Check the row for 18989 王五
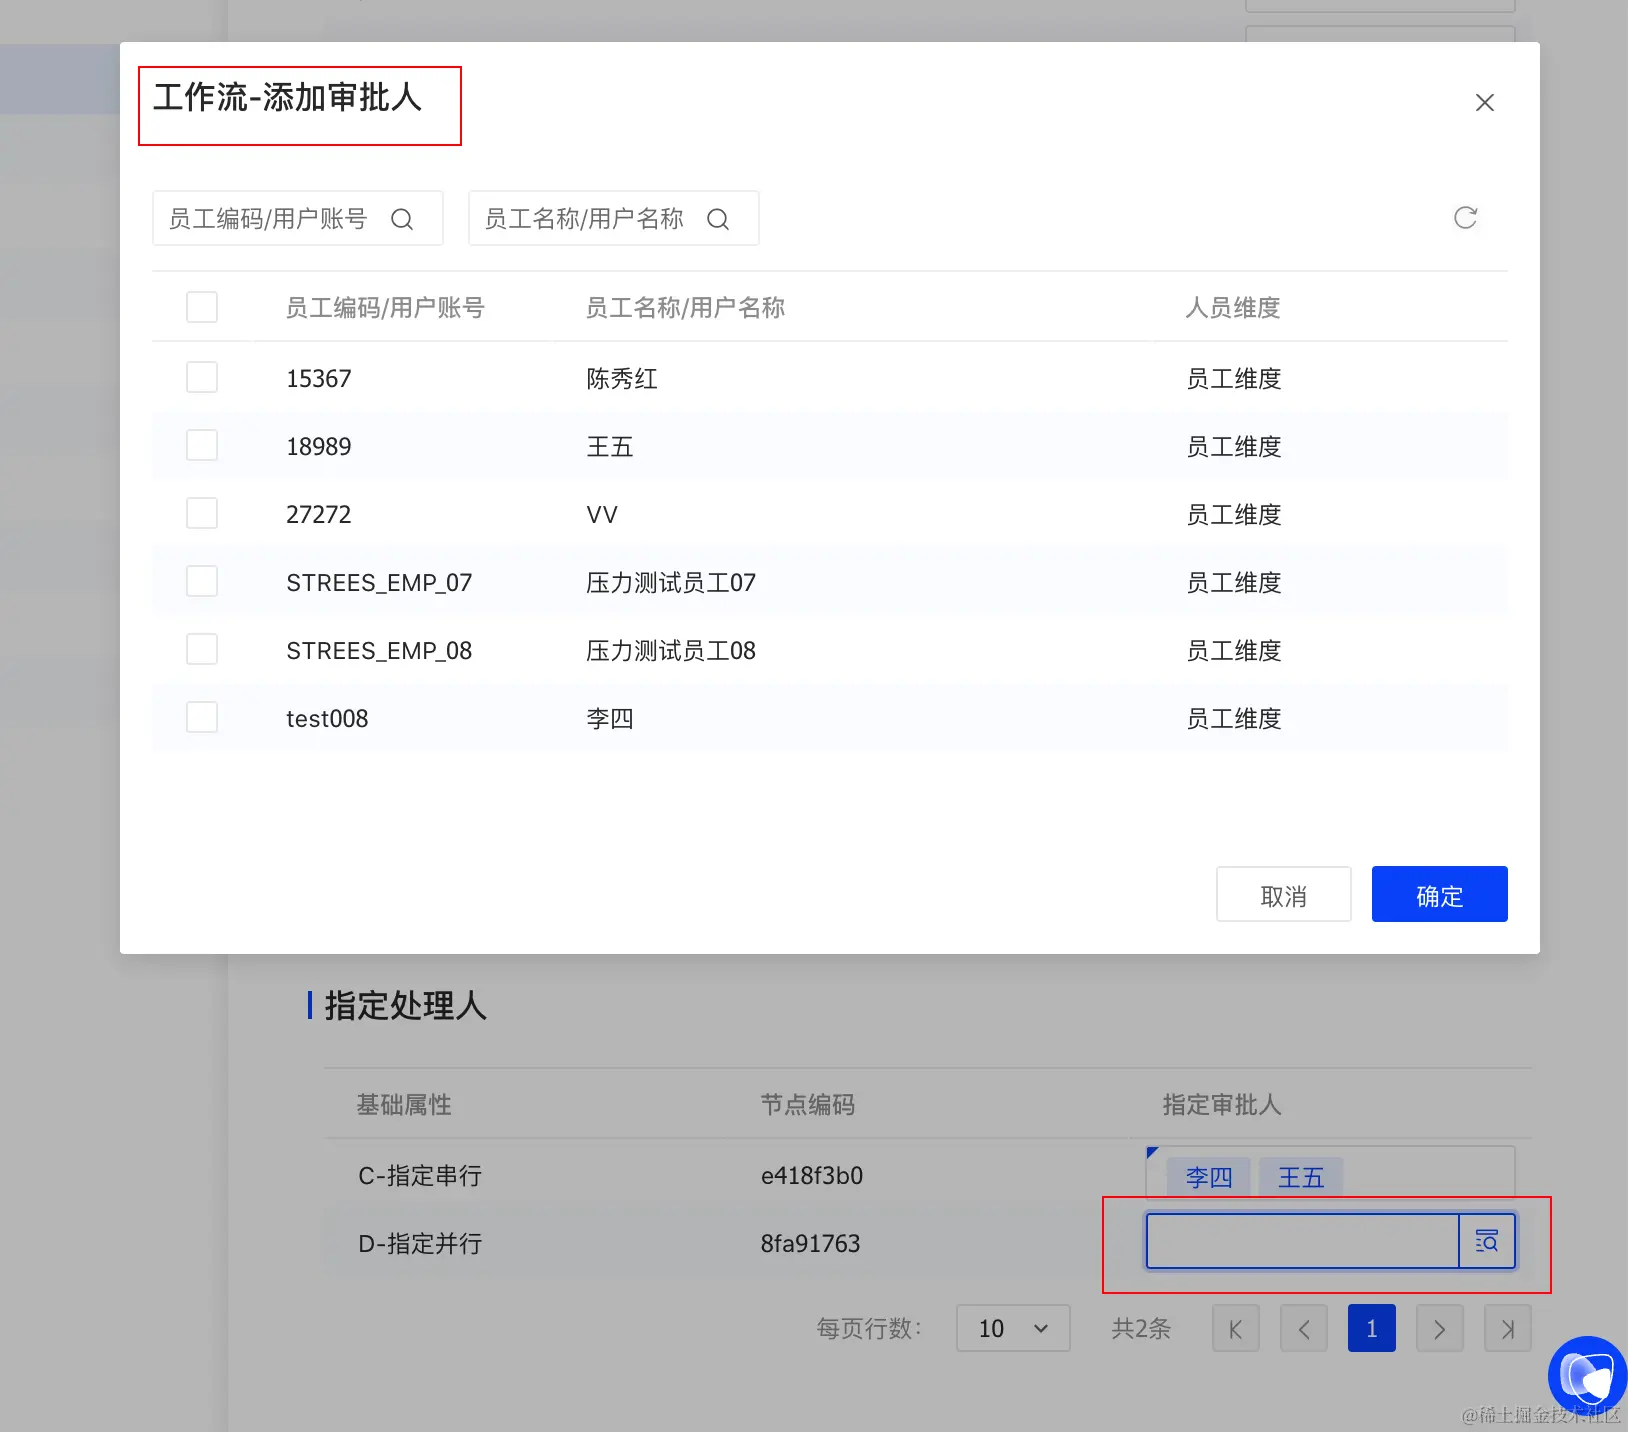The height and width of the screenshot is (1432, 1628). [202, 445]
